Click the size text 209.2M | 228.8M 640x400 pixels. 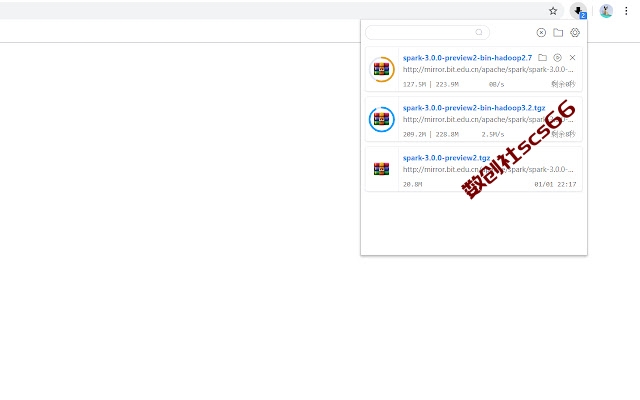(431, 134)
